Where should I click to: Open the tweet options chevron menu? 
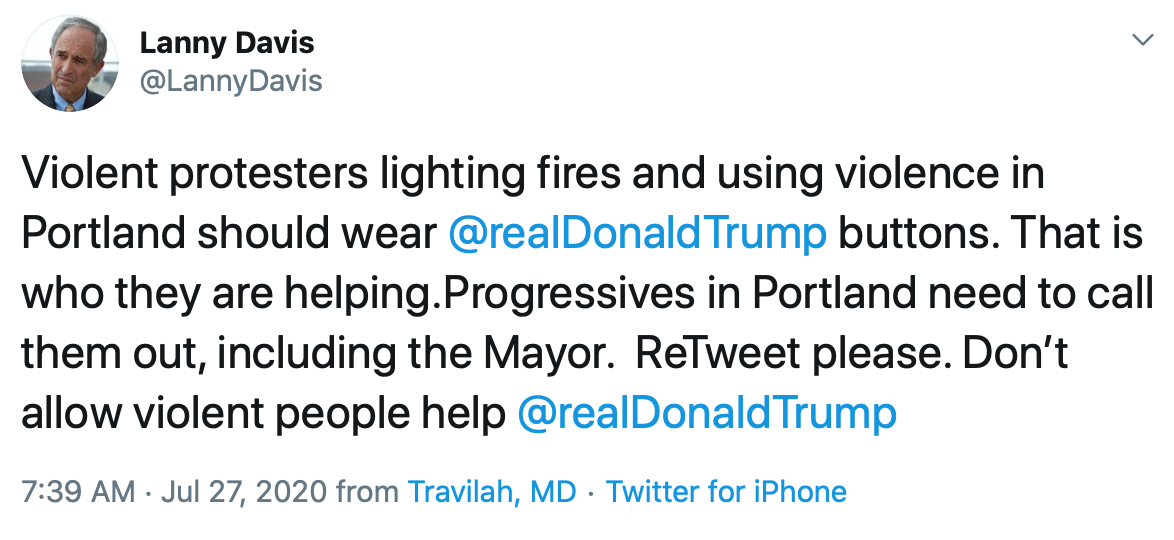click(1141, 40)
